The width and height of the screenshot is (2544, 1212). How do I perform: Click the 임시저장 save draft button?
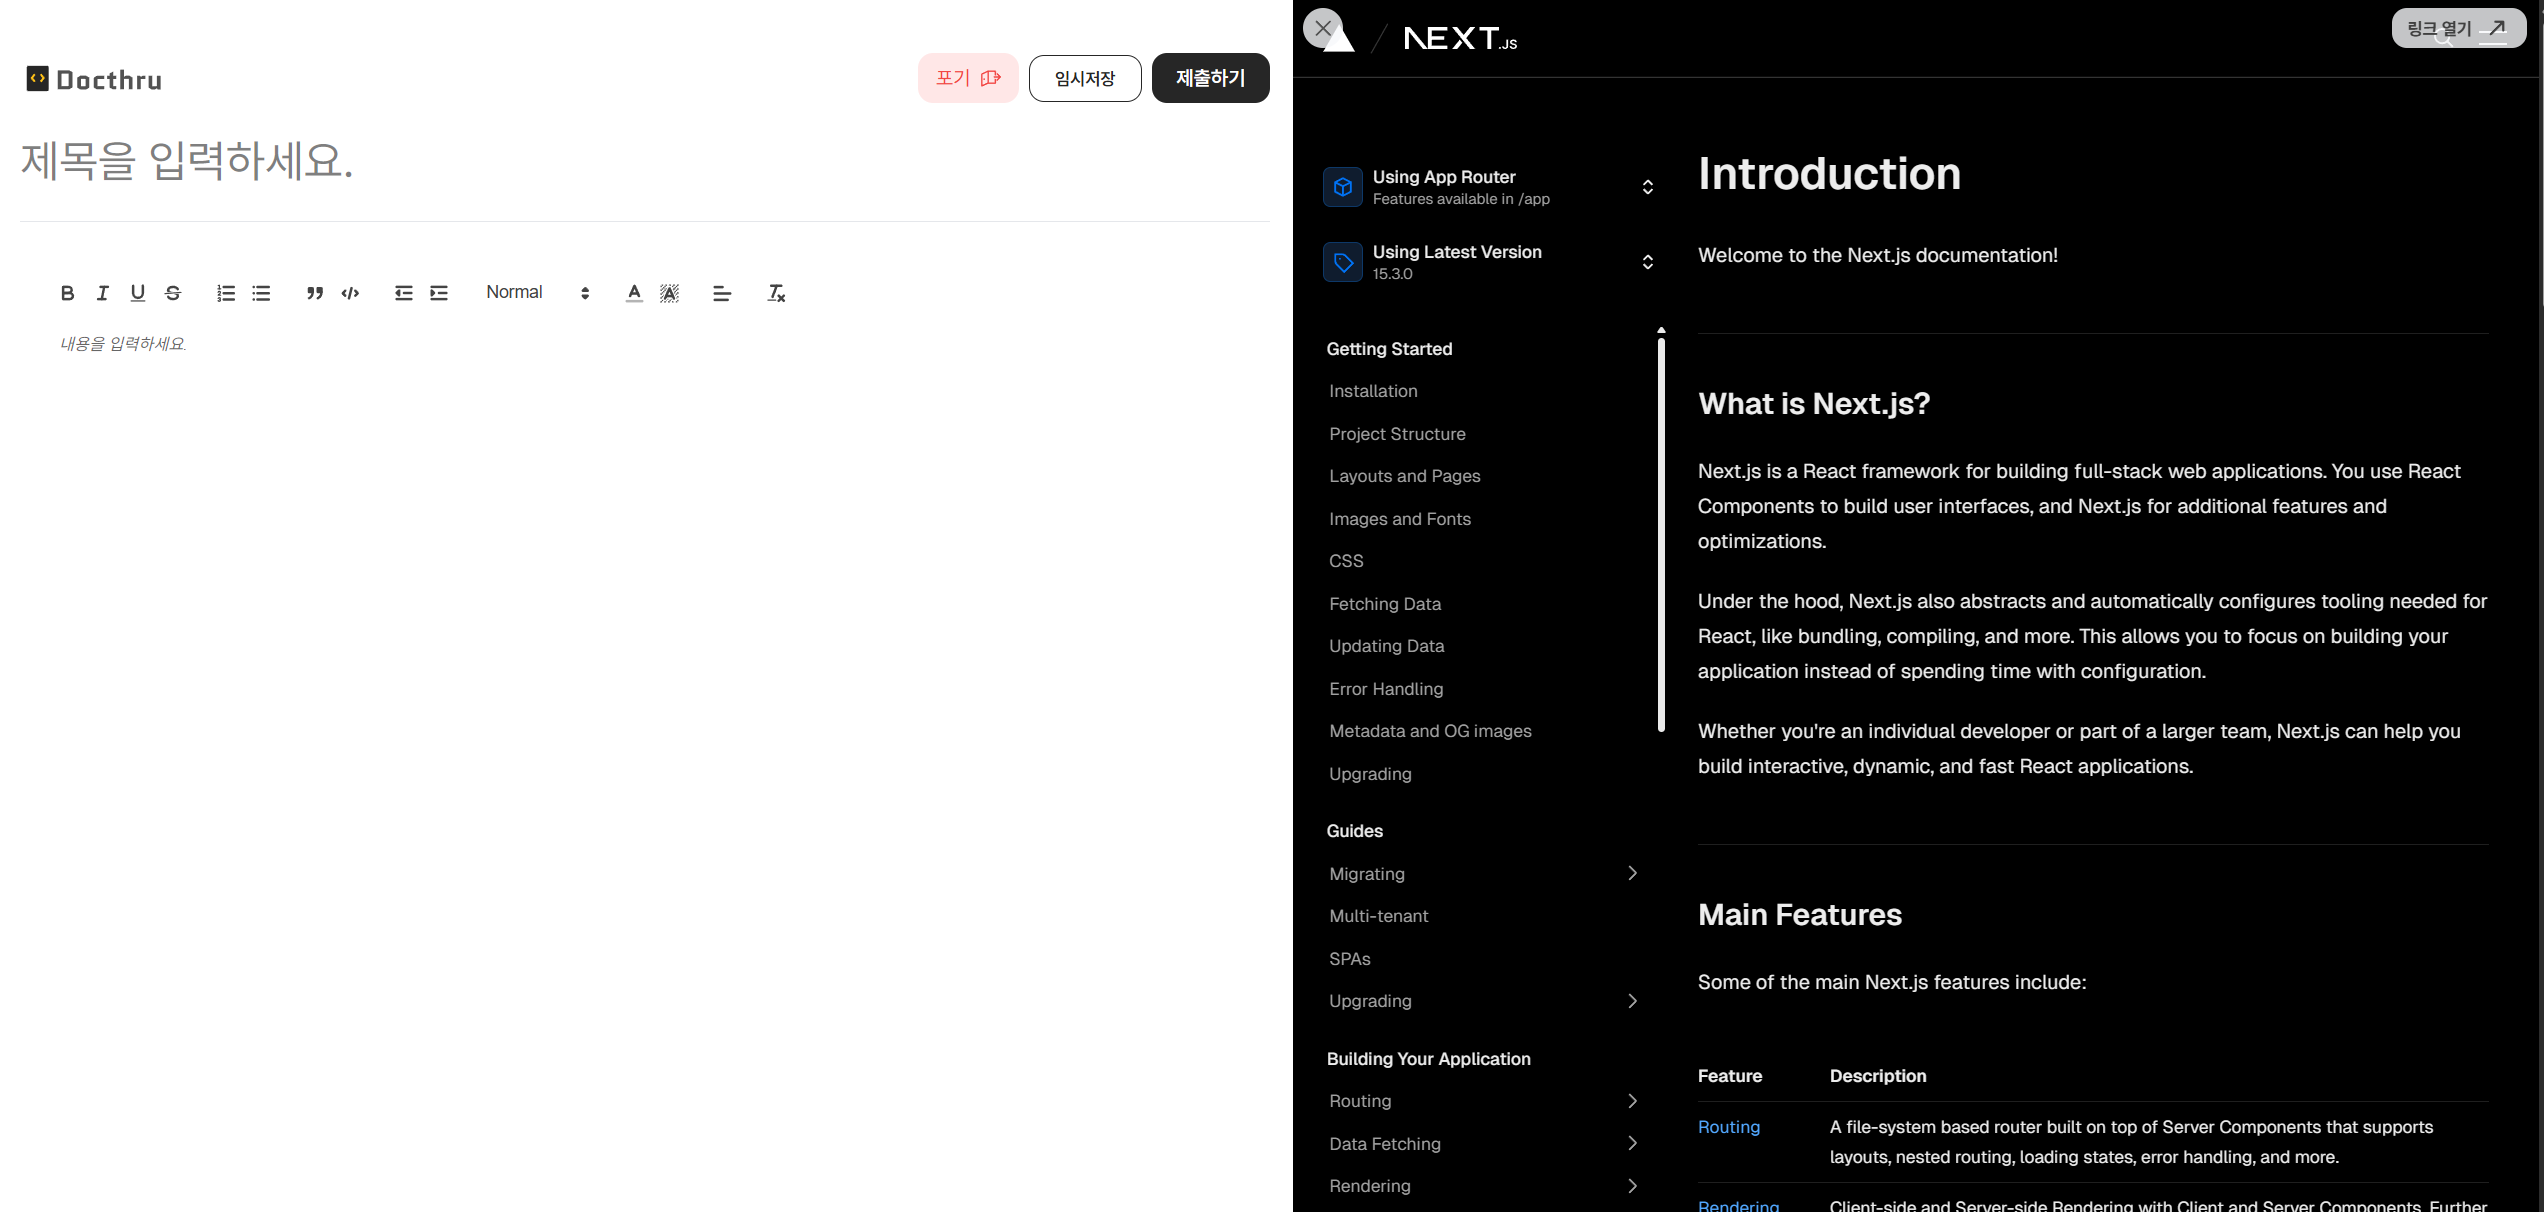point(1084,78)
